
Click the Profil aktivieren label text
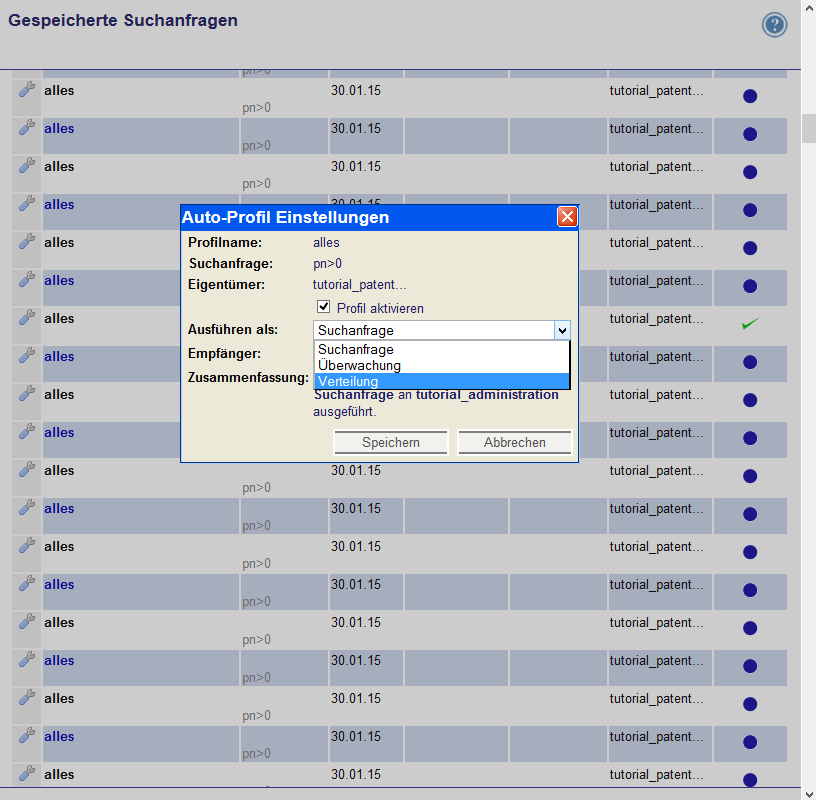tap(380, 308)
